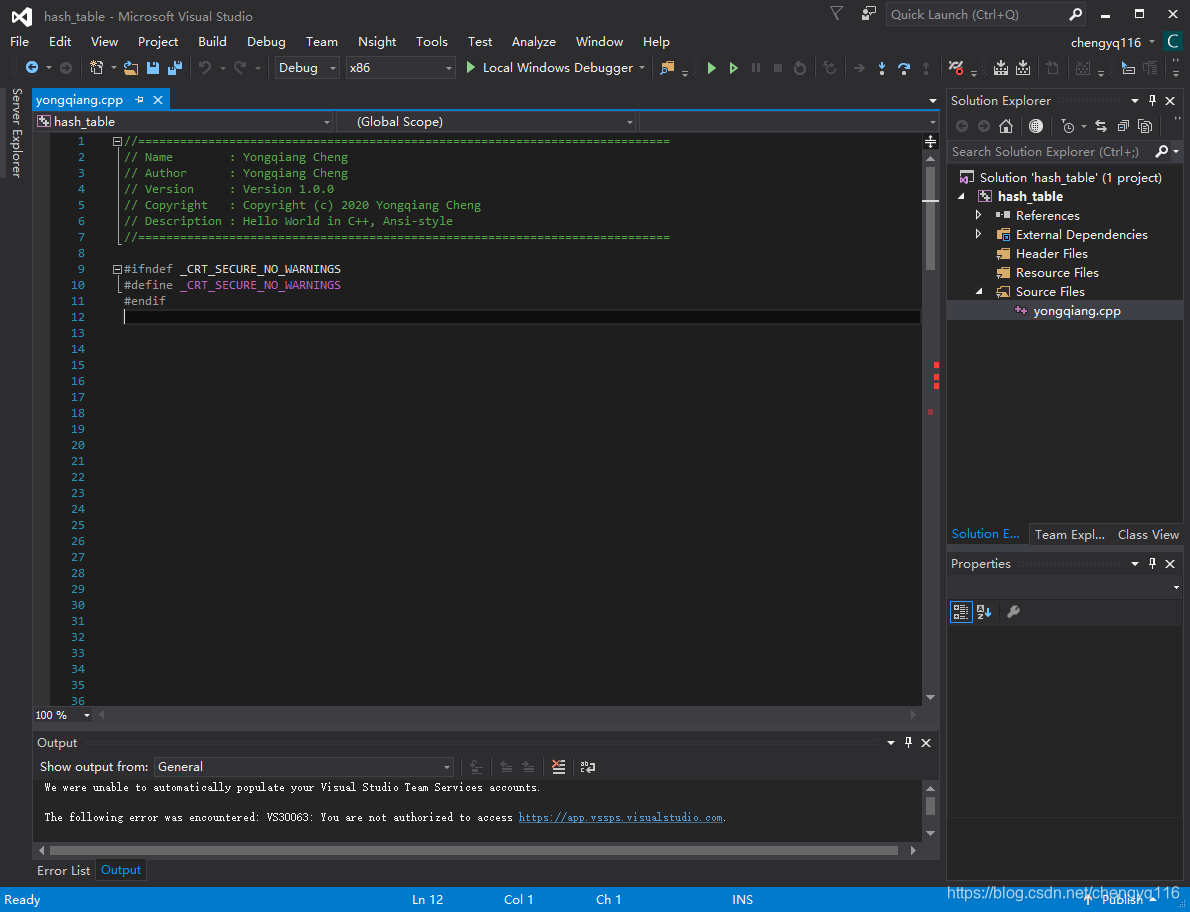The height and width of the screenshot is (912, 1190).
Task: Click the Find in Files icon
Action: pyautogui.click(x=667, y=68)
